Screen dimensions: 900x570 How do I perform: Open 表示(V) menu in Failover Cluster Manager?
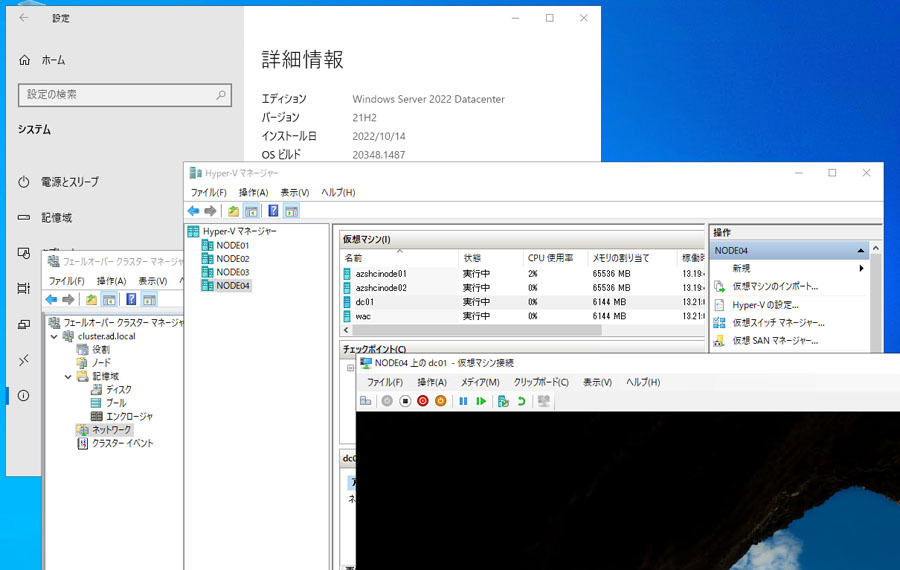tap(153, 281)
